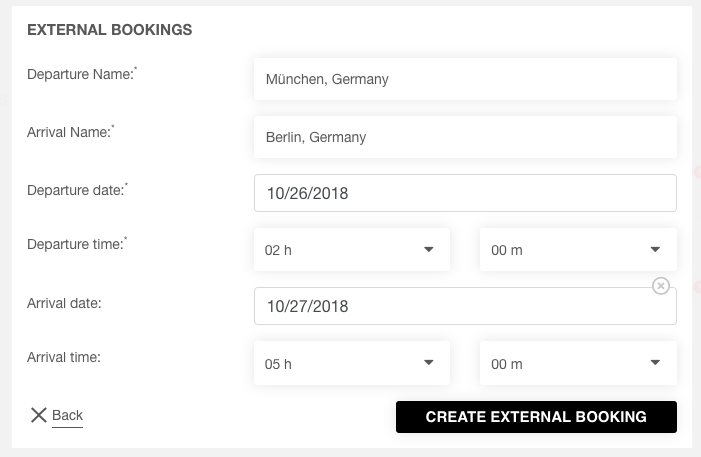Clear the arrival date with the circled x icon
The image size is (701, 457).
(660, 286)
